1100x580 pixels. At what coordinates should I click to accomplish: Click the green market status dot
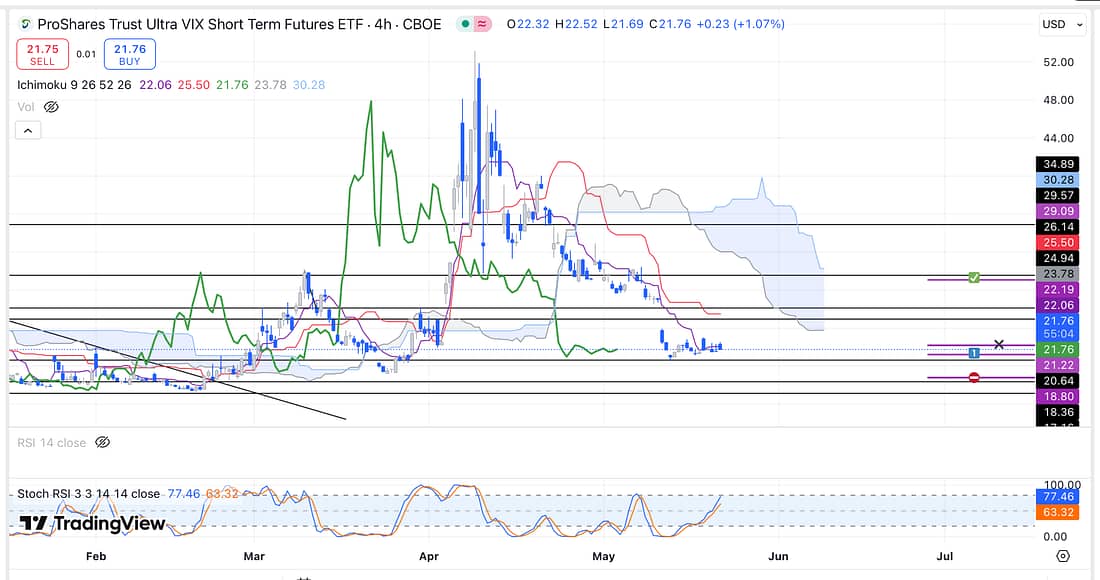pos(465,24)
